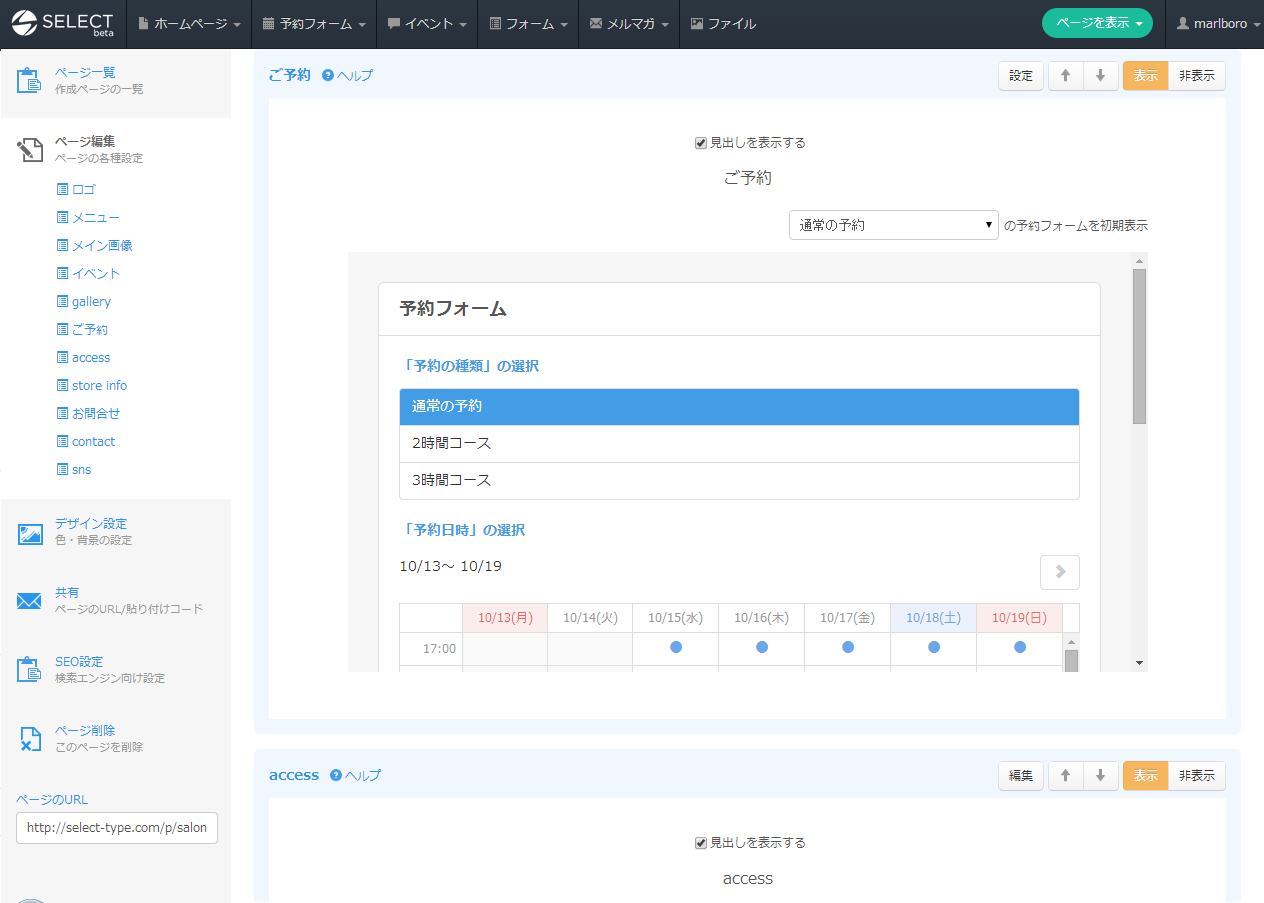Open デザイン設定 image icon in sidebar
Viewport: 1264px width, 903px height.
(29, 533)
